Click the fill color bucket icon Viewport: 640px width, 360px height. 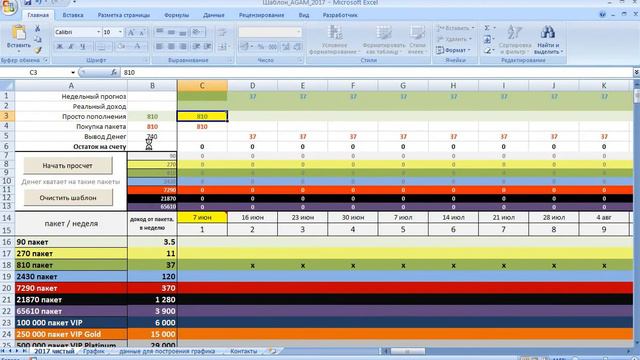point(121,47)
